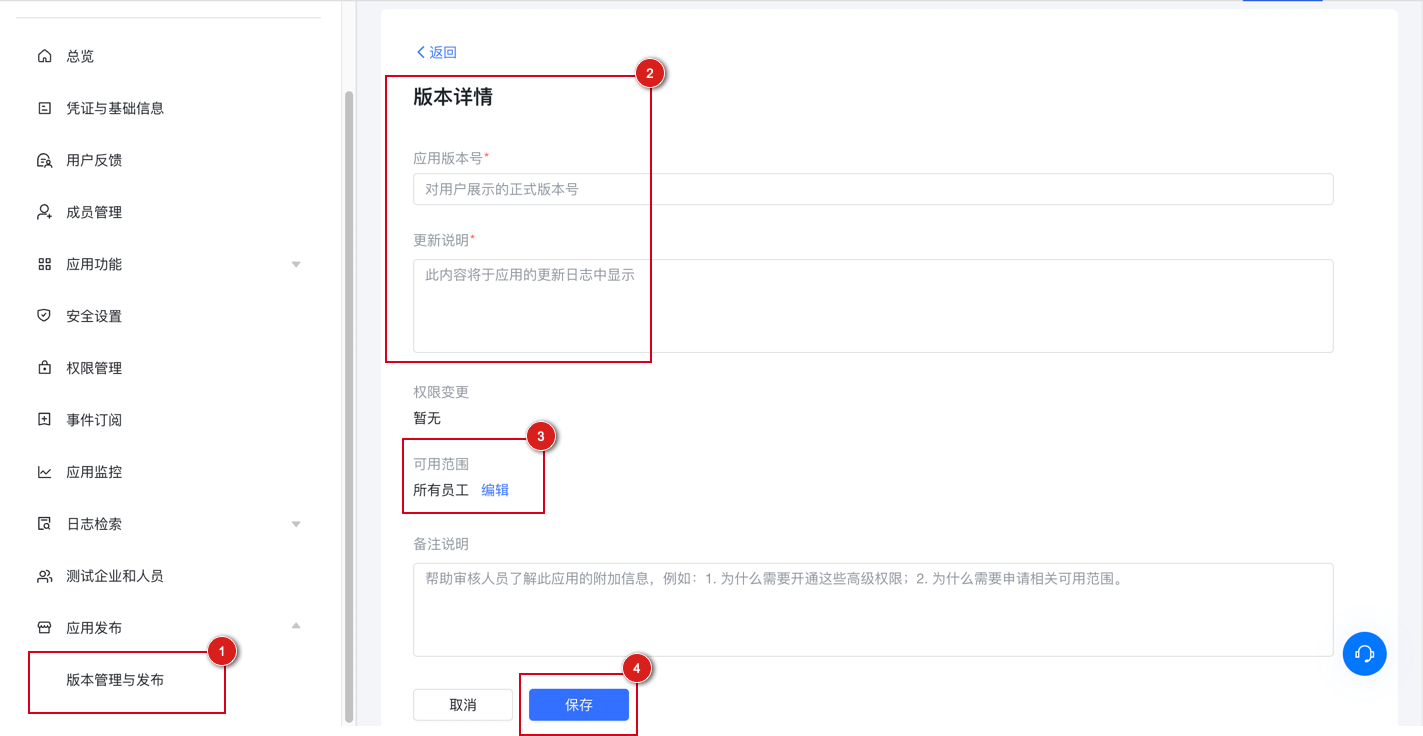Screen dimensions: 1423x736
Task: Select the 事件订阅 subscription icon
Action: [x=44, y=419]
